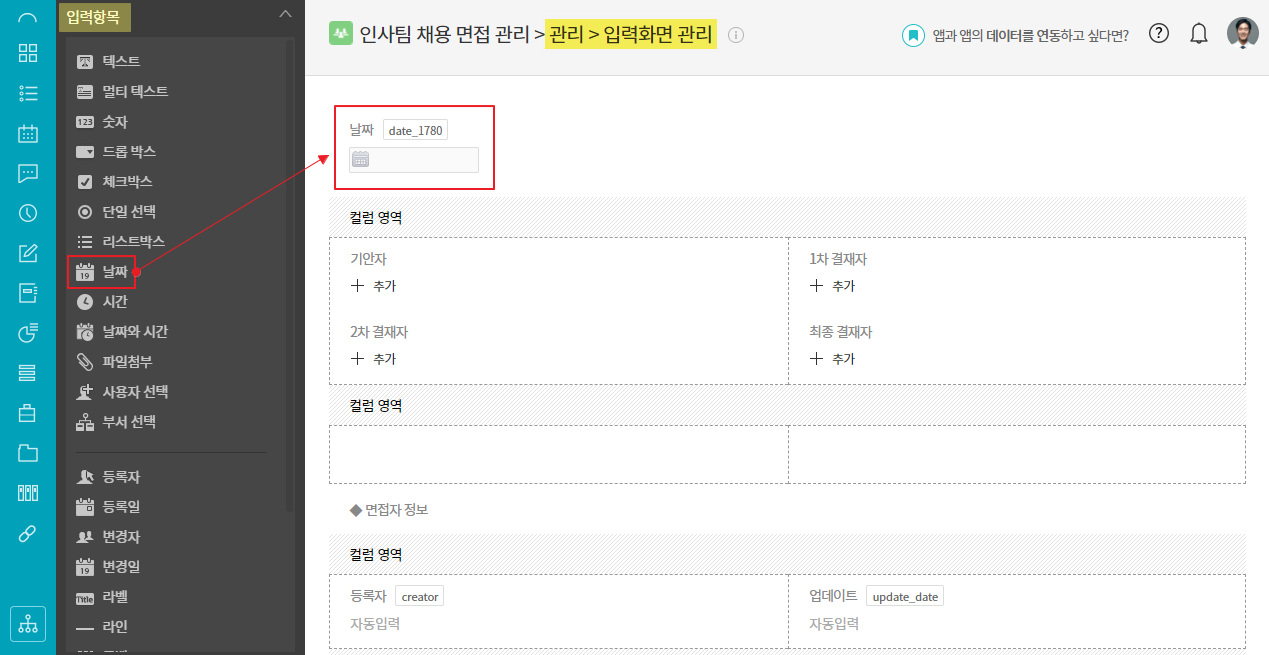The height and width of the screenshot is (655, 1269).
Task: Click the date_1780 date input field
Action: point(414,160)
